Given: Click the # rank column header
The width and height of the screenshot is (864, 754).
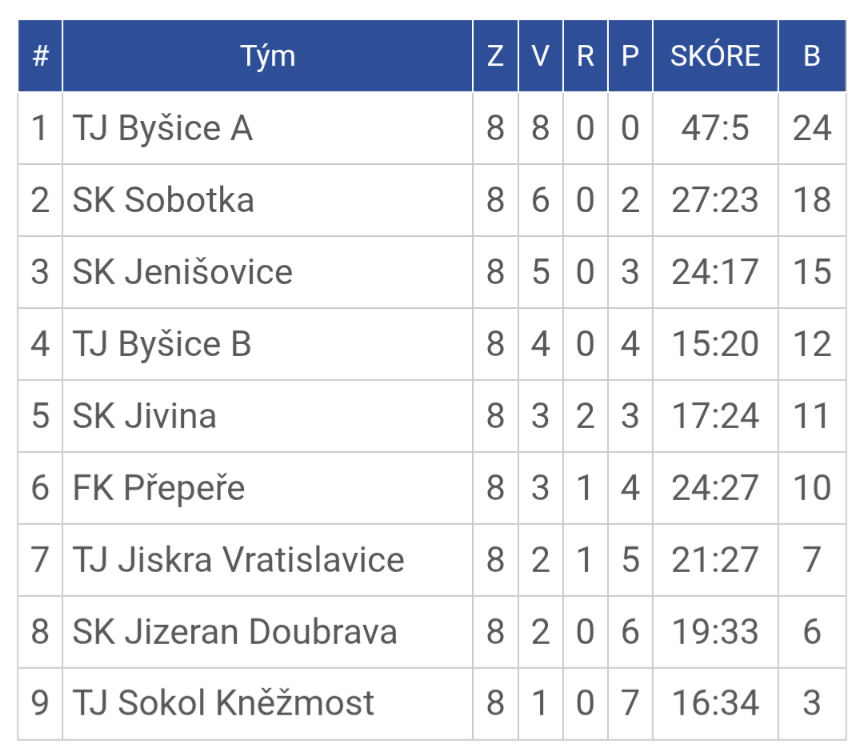Looking at the screenshot, I should 40,56.
